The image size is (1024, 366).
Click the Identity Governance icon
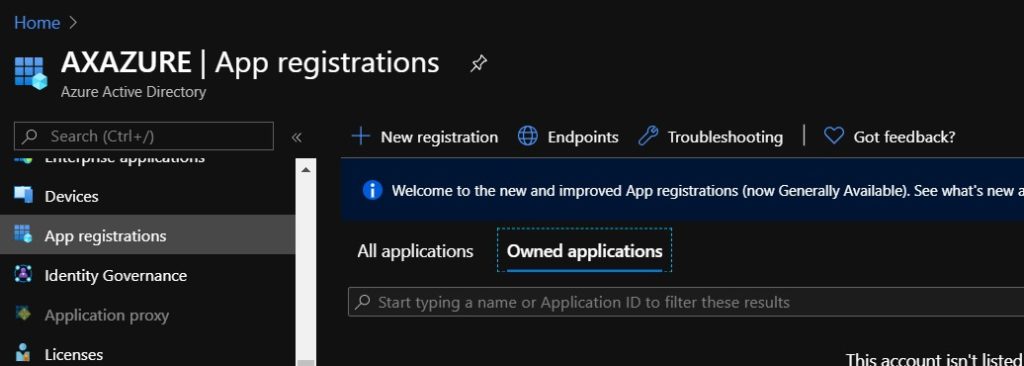24,274
